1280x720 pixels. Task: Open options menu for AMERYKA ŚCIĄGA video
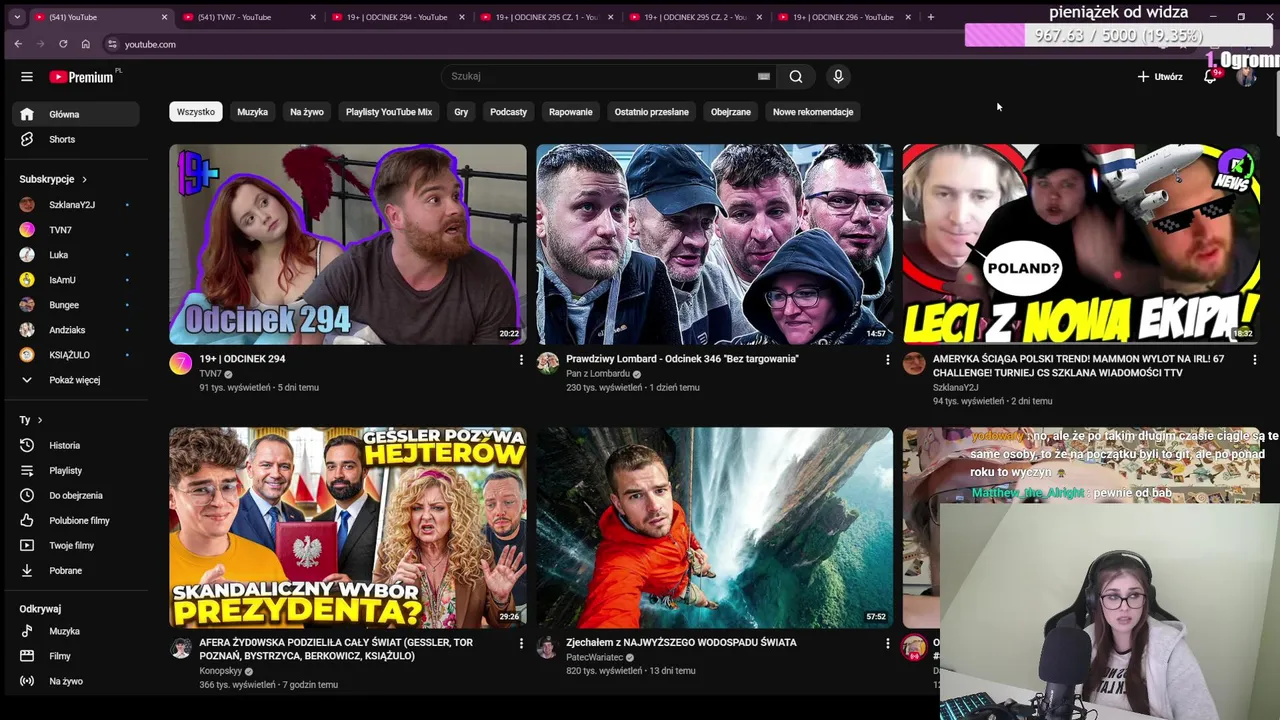tap(1254, 360)
